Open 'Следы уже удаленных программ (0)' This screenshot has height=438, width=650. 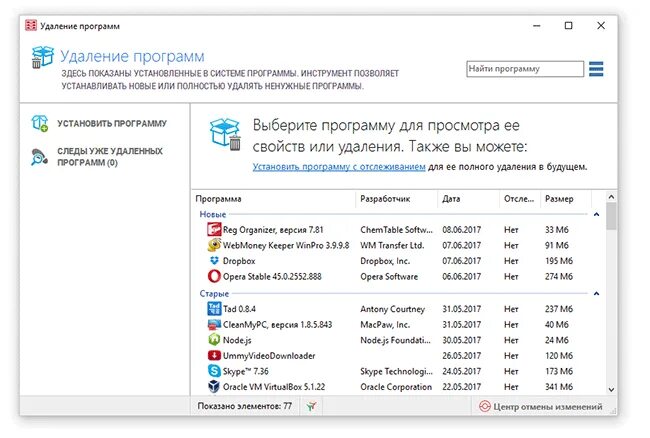[110, 157]
